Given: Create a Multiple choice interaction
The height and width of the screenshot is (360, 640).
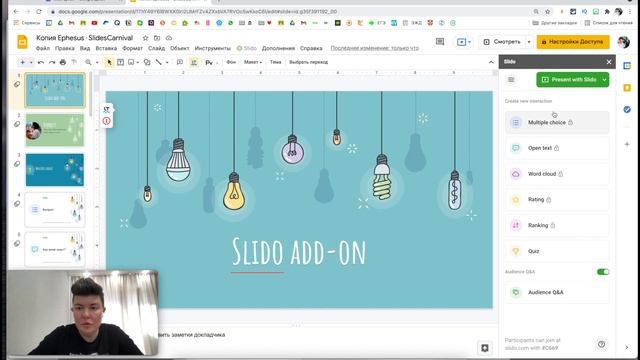Looking at the screenshot, I should pyautogui.click(x=557, y=122).
